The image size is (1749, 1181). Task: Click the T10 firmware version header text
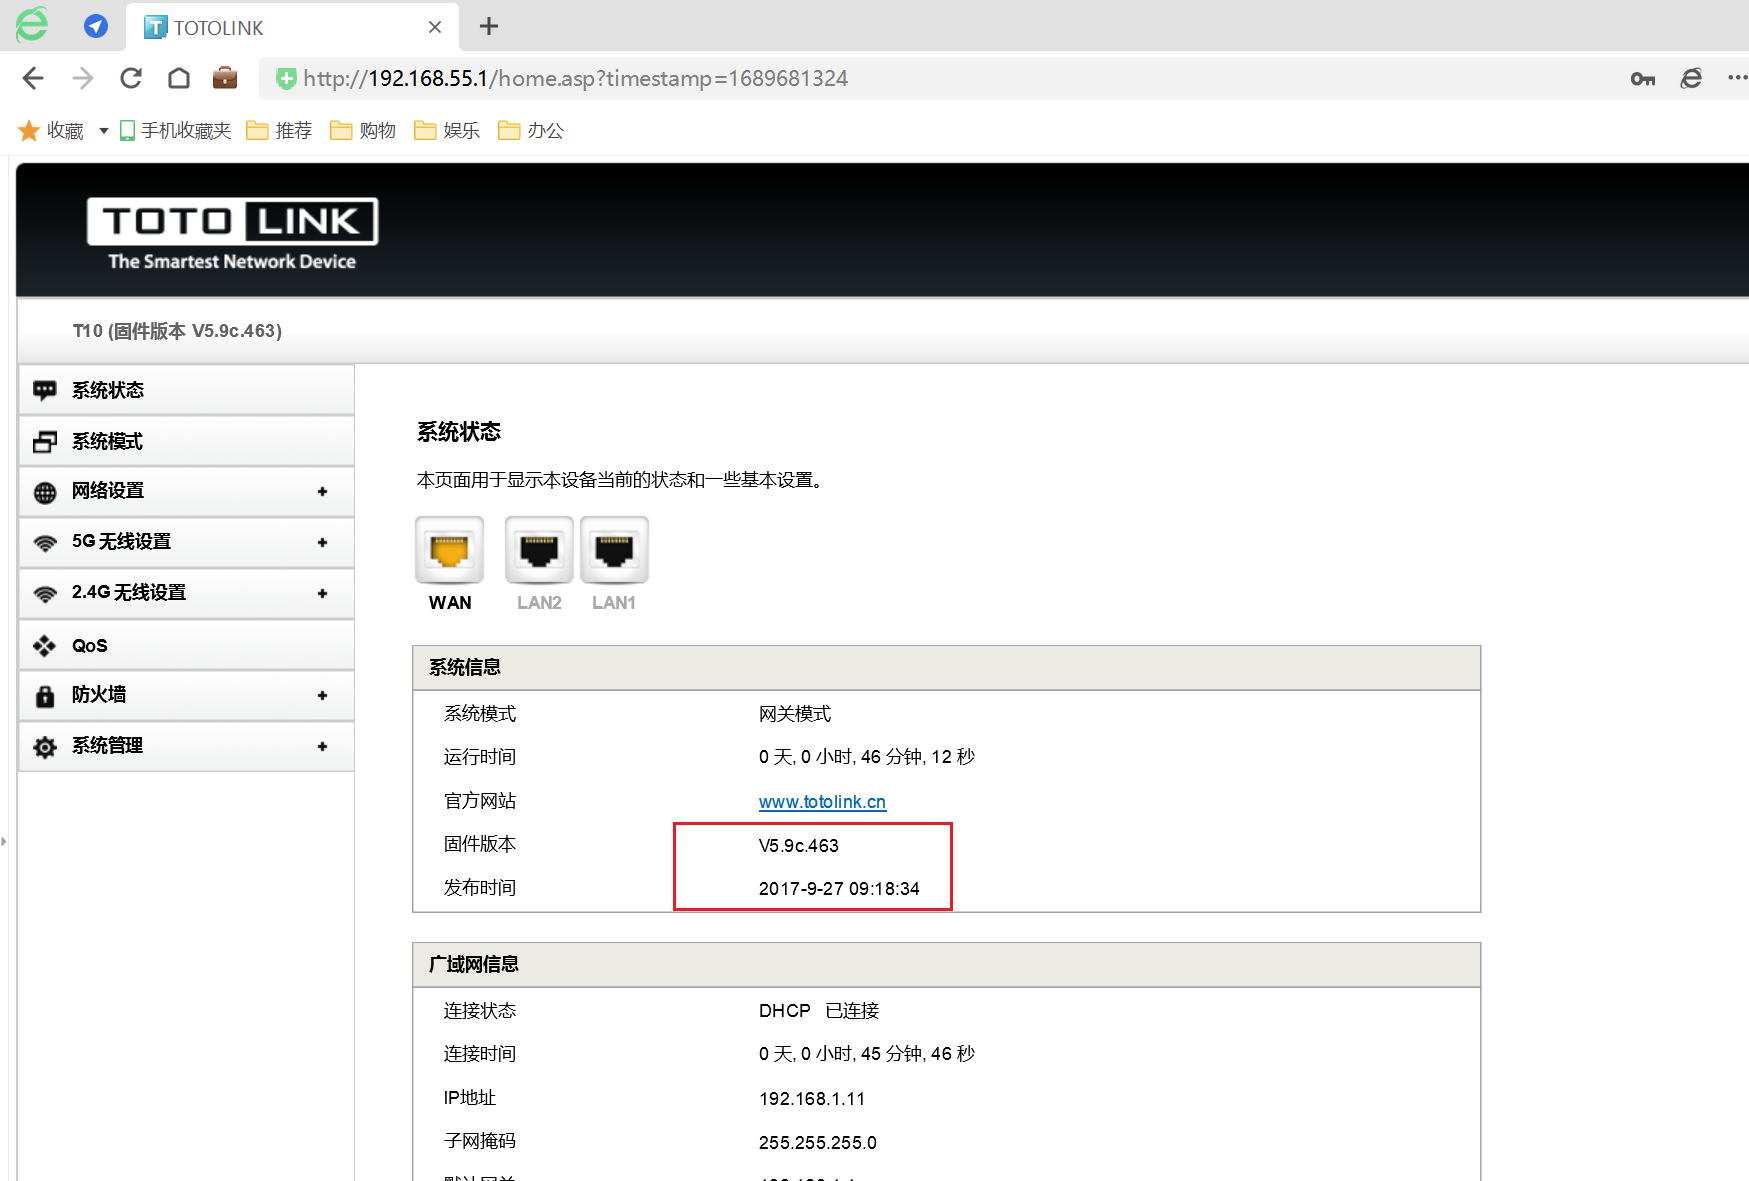coord(177,331)
